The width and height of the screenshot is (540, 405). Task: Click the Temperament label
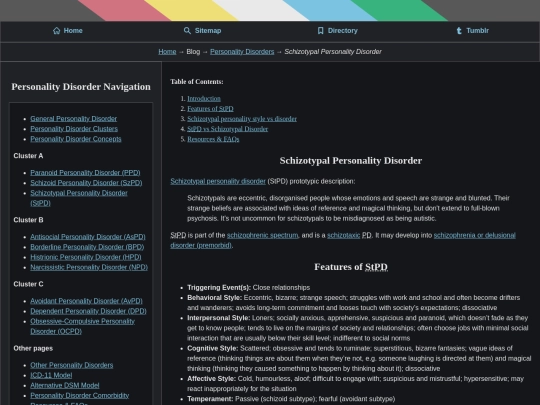[x=210, y=399]
